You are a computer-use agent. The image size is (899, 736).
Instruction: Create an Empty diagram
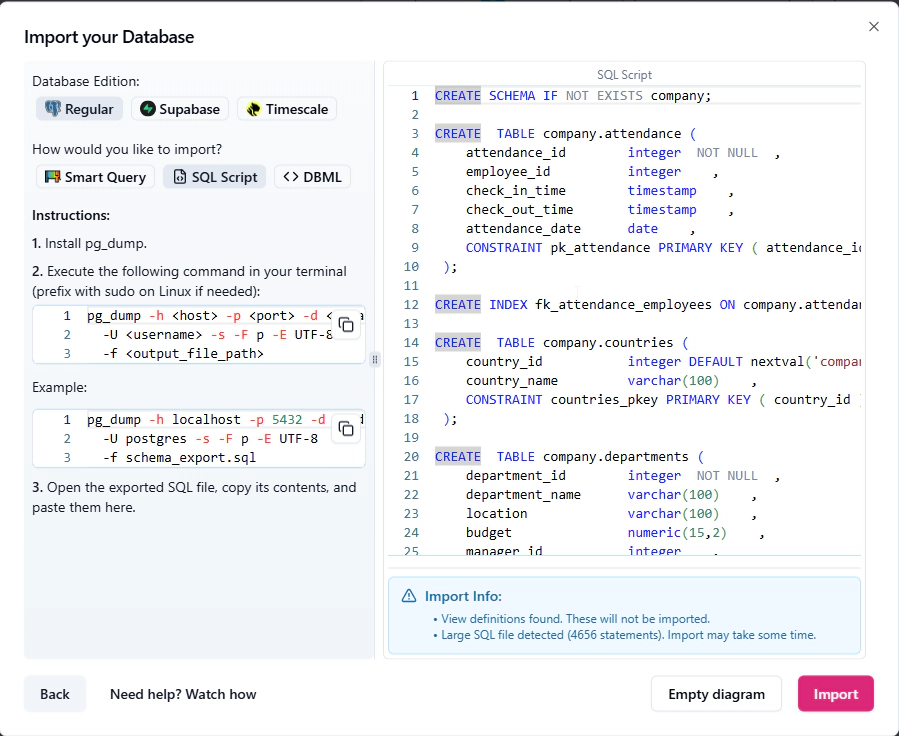(716, 694)
